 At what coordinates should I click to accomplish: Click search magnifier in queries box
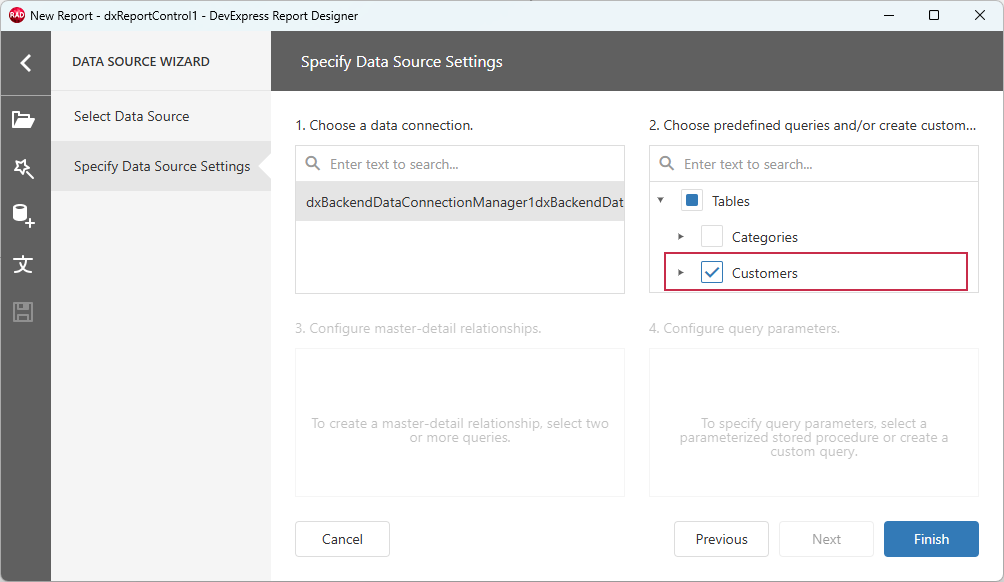[x=667, y=164]
